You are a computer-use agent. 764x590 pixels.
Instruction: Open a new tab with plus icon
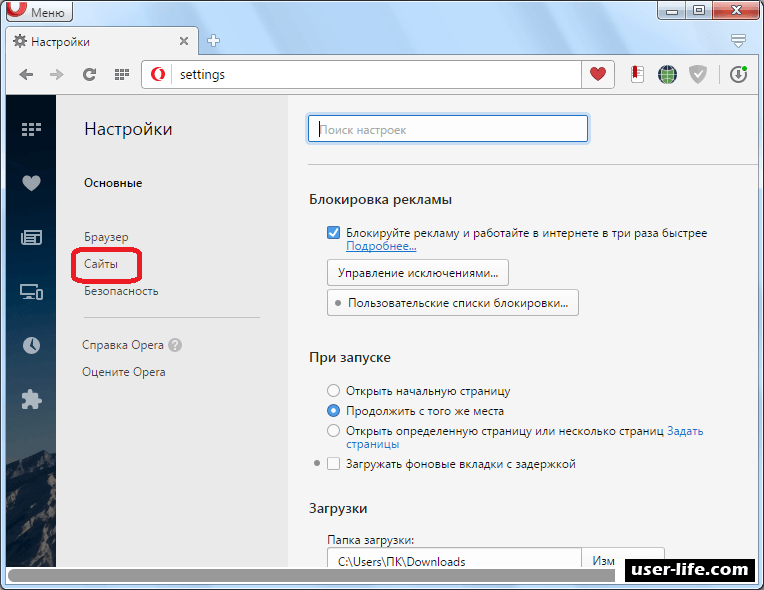coord(213,41)
